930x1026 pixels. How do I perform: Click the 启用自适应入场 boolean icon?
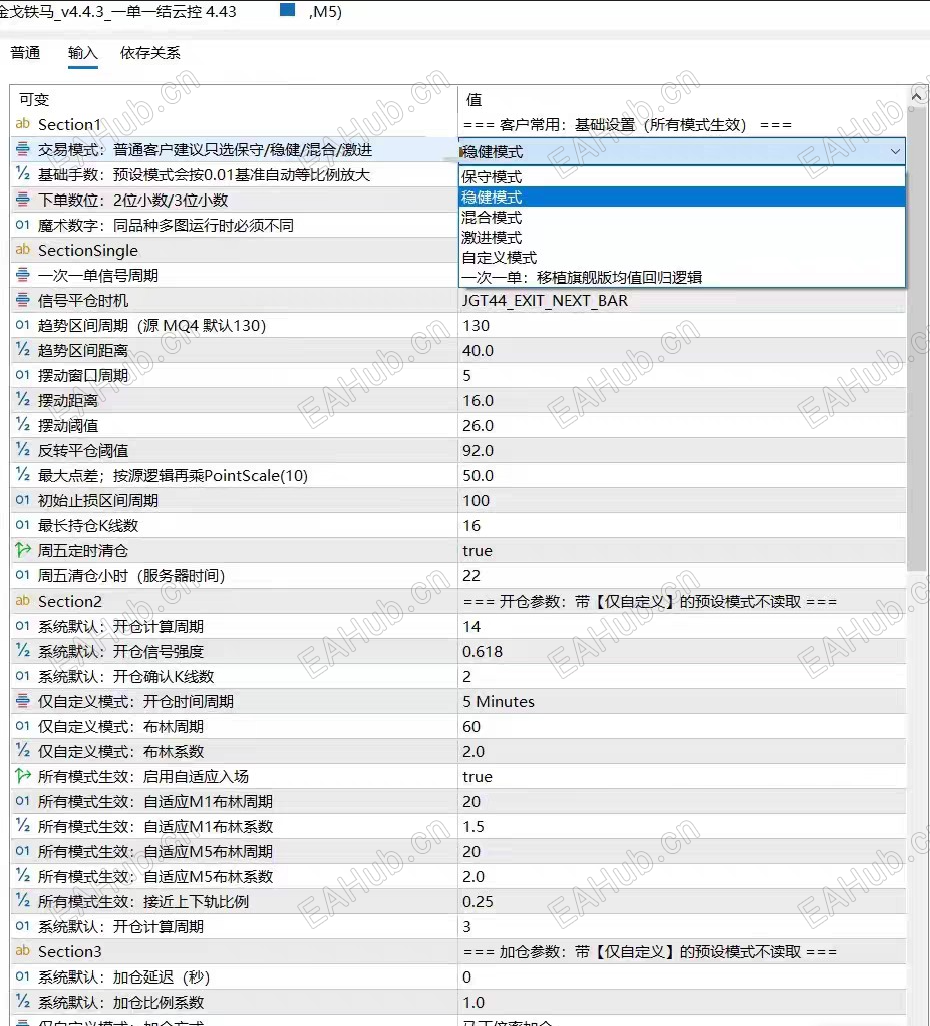pos(23,776)
